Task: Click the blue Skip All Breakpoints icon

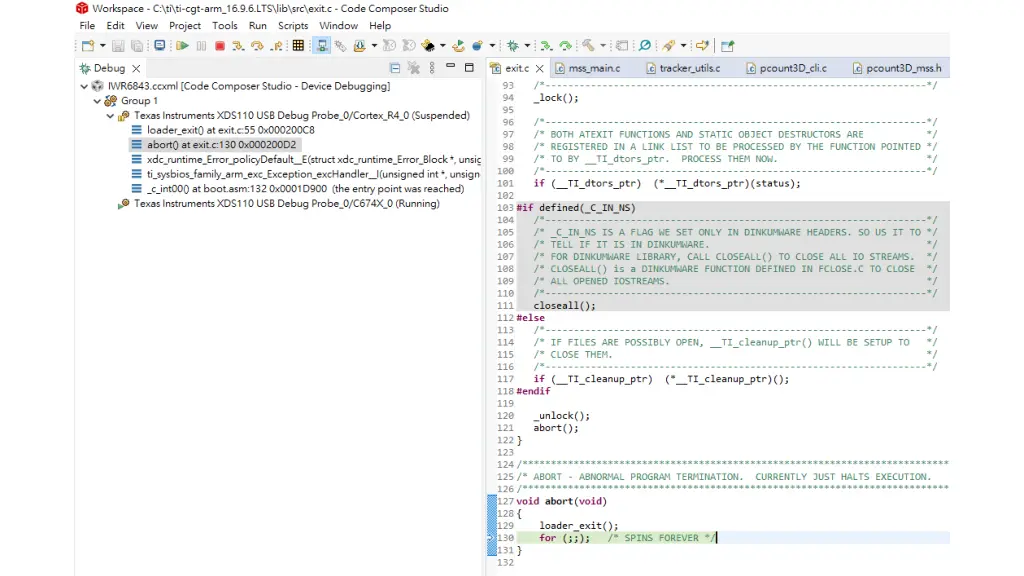Action: click(645, 46)
